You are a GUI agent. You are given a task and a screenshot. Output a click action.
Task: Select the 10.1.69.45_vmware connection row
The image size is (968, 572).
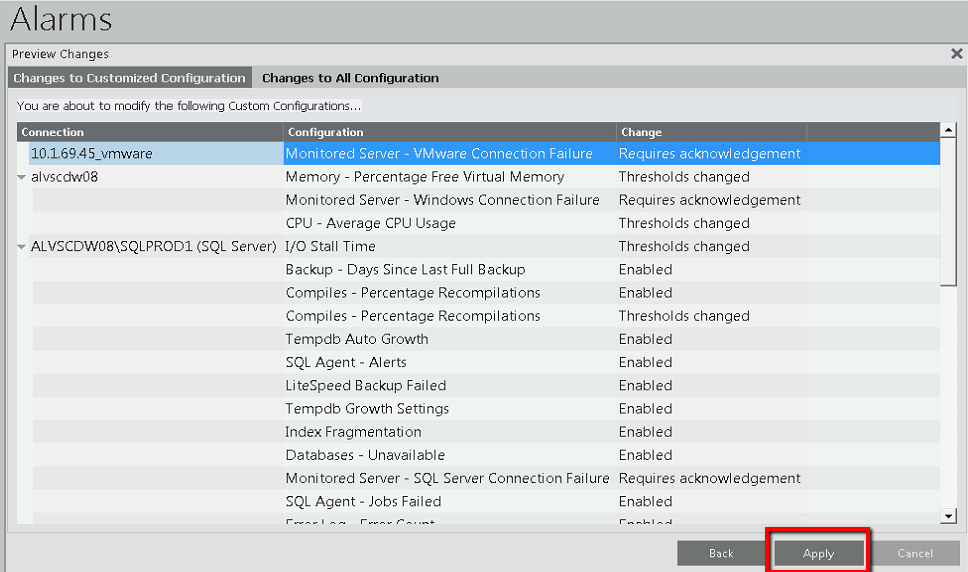[x=91, y=154]
